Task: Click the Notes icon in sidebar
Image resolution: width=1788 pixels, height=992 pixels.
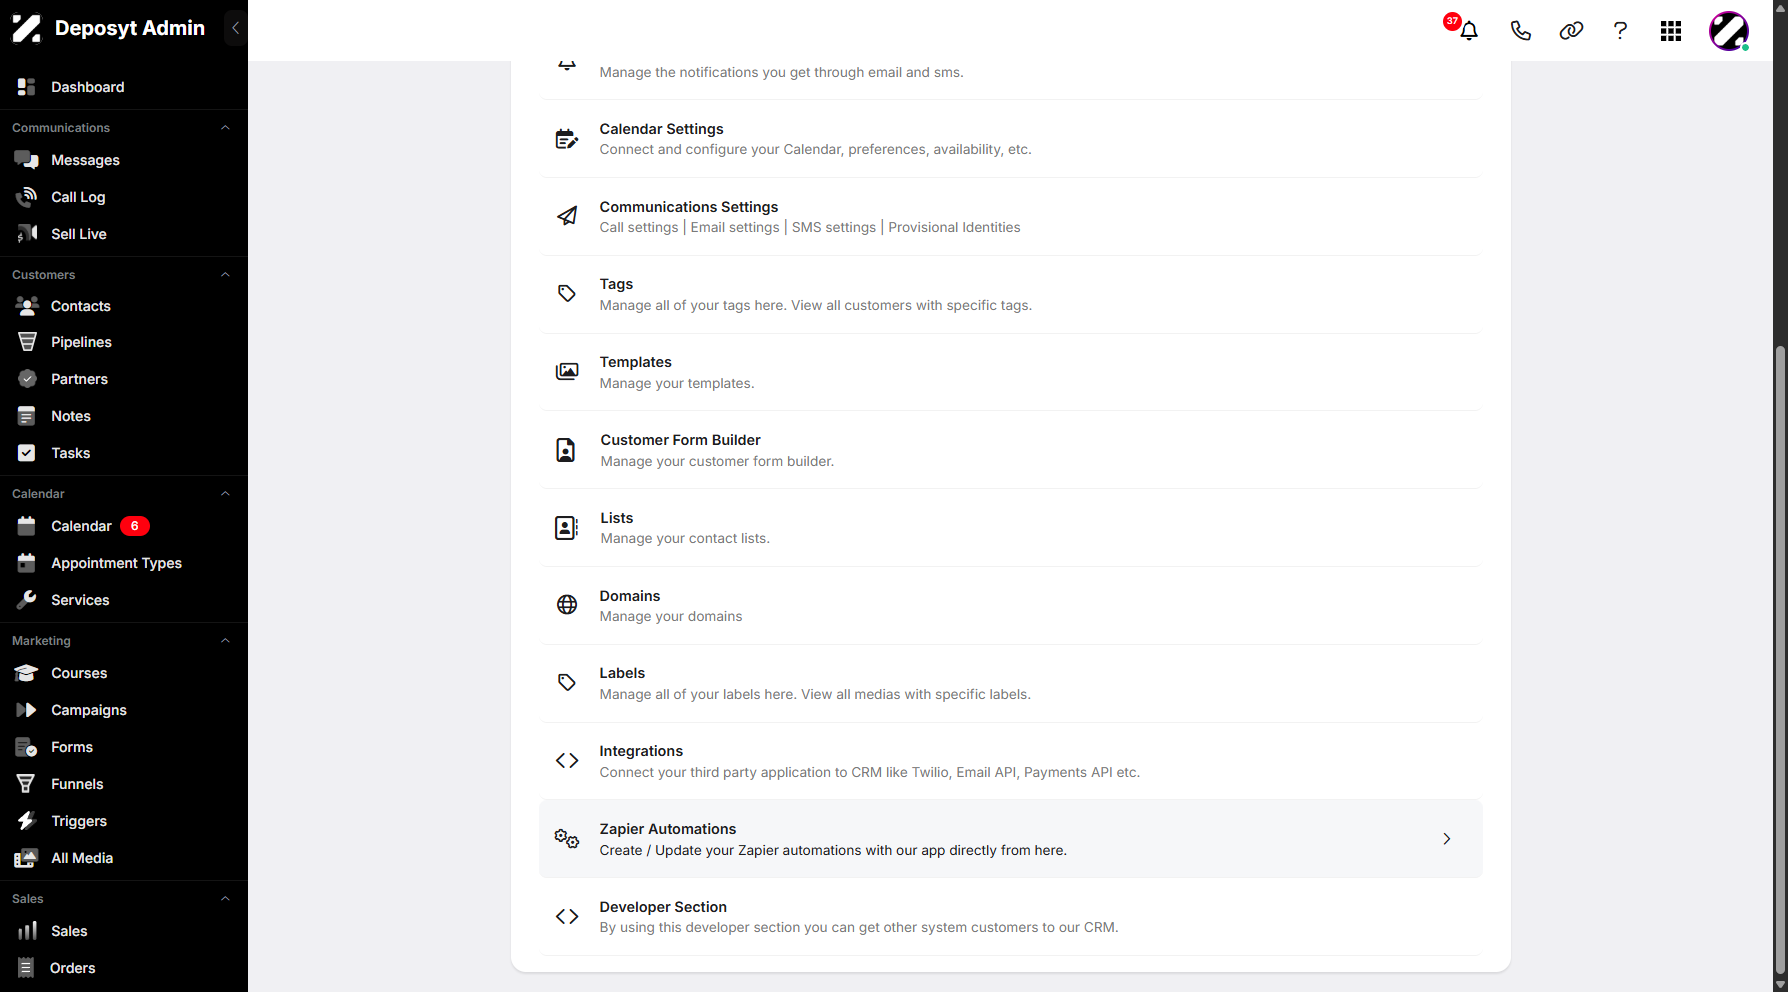Action: (27, 416)
